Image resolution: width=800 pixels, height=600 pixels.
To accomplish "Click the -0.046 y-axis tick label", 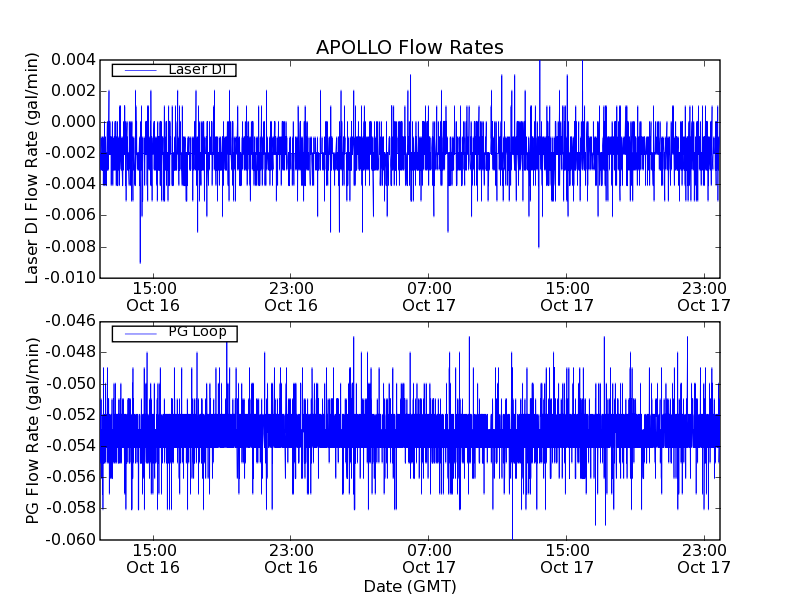I will (x=71, y=321).
